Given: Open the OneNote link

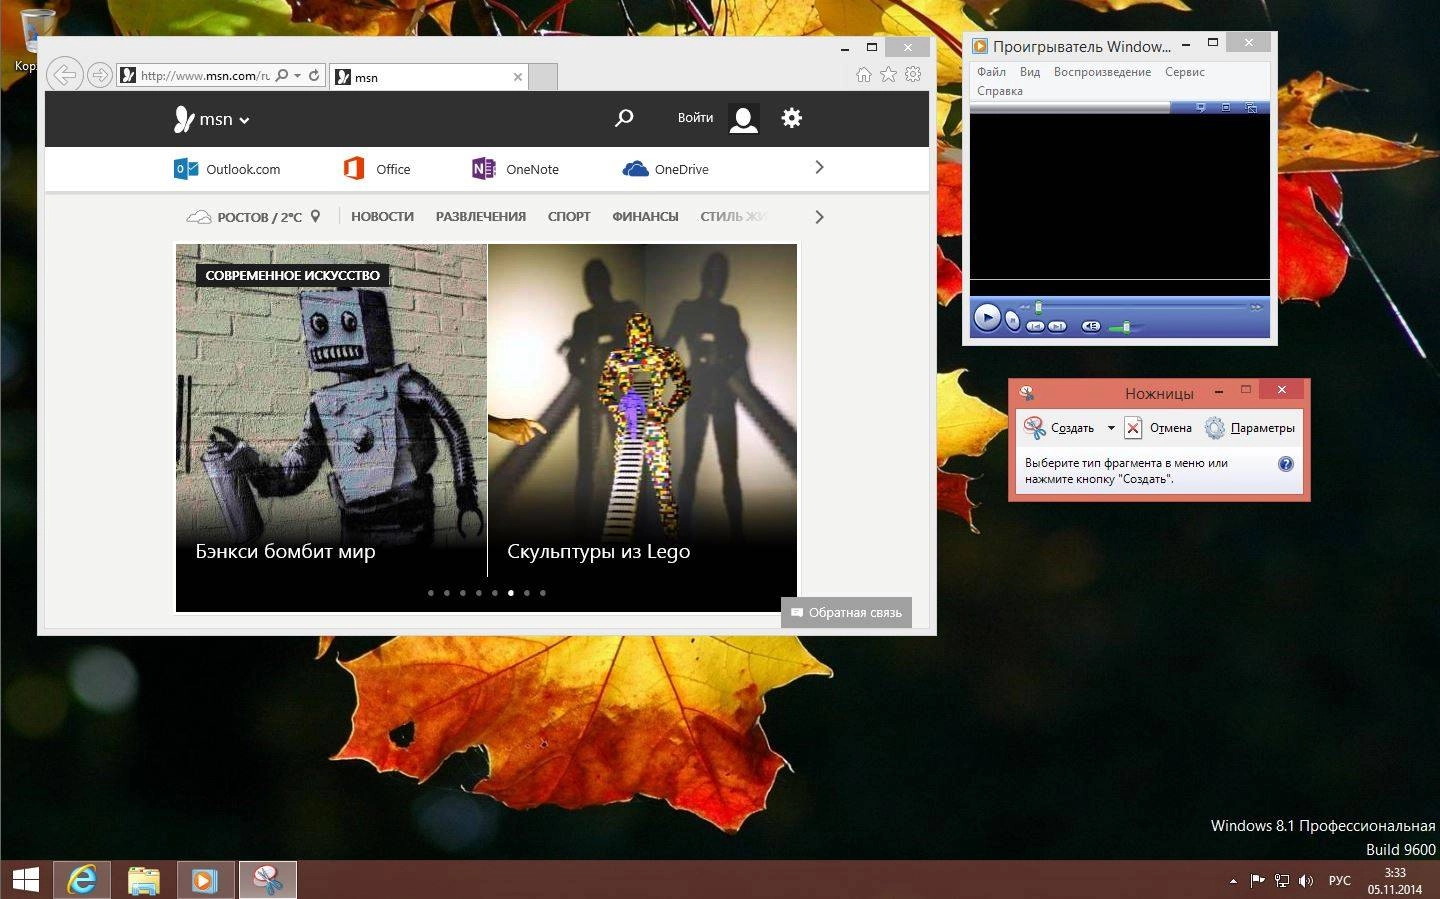Looking at the screenshot, I should (x=515, y=169).
